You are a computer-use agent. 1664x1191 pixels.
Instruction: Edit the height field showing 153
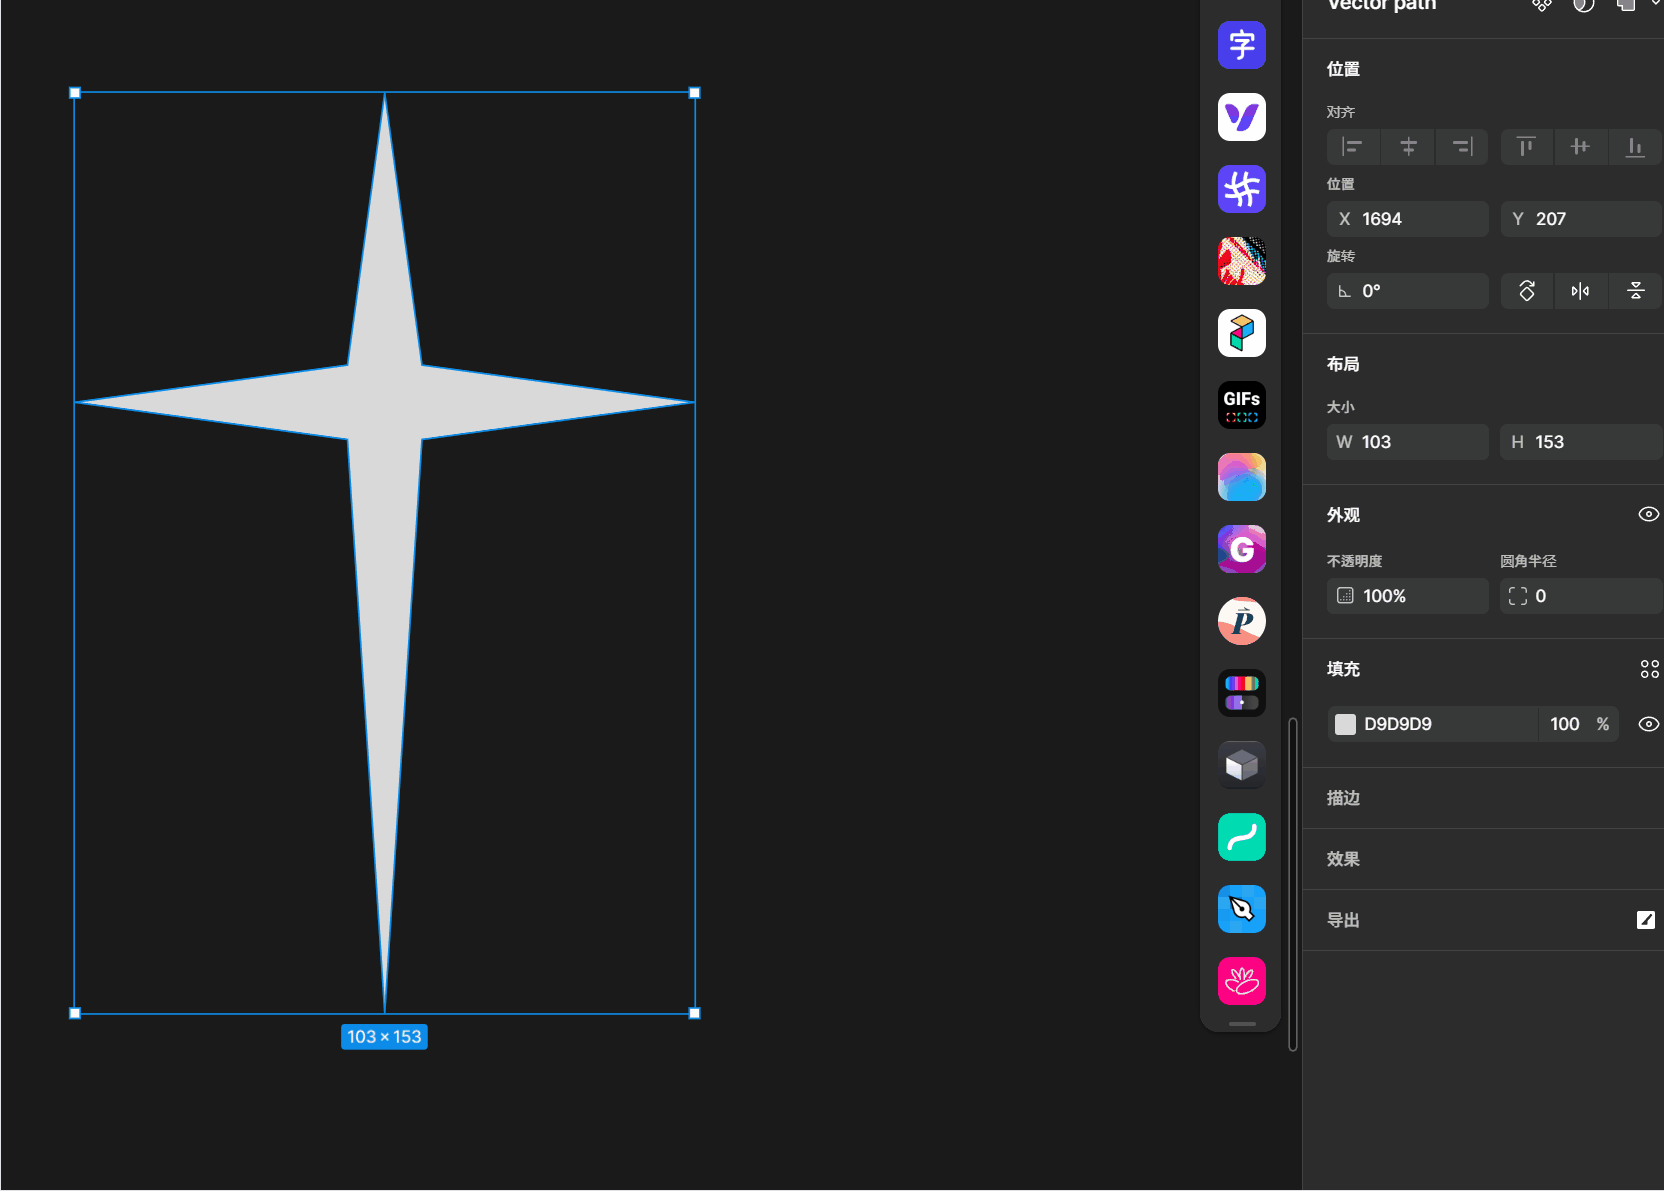(x=1581, y=442)
